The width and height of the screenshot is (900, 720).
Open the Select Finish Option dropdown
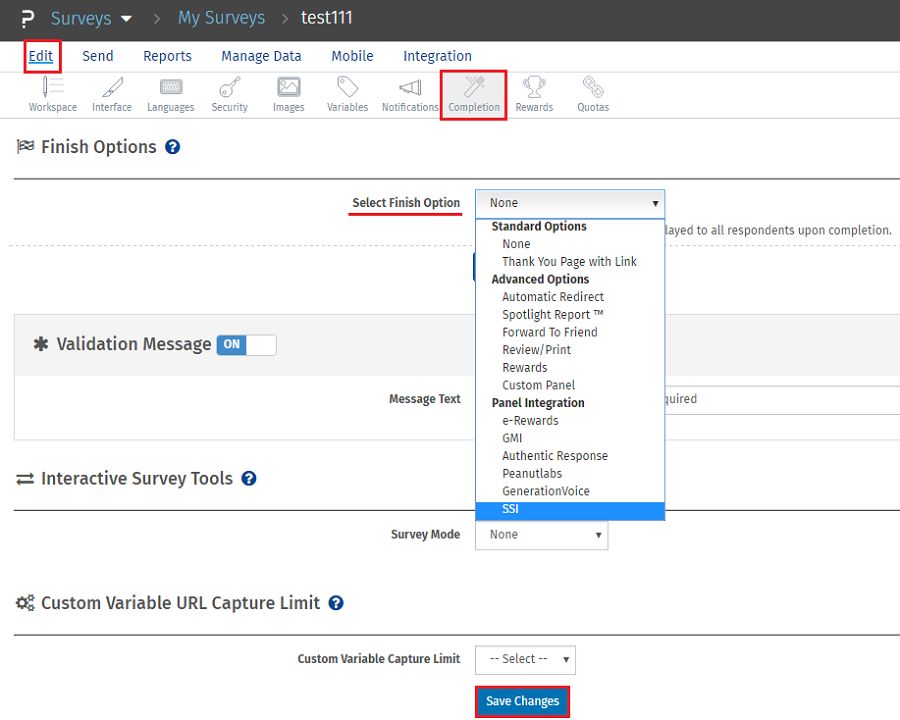coord(570,203)
